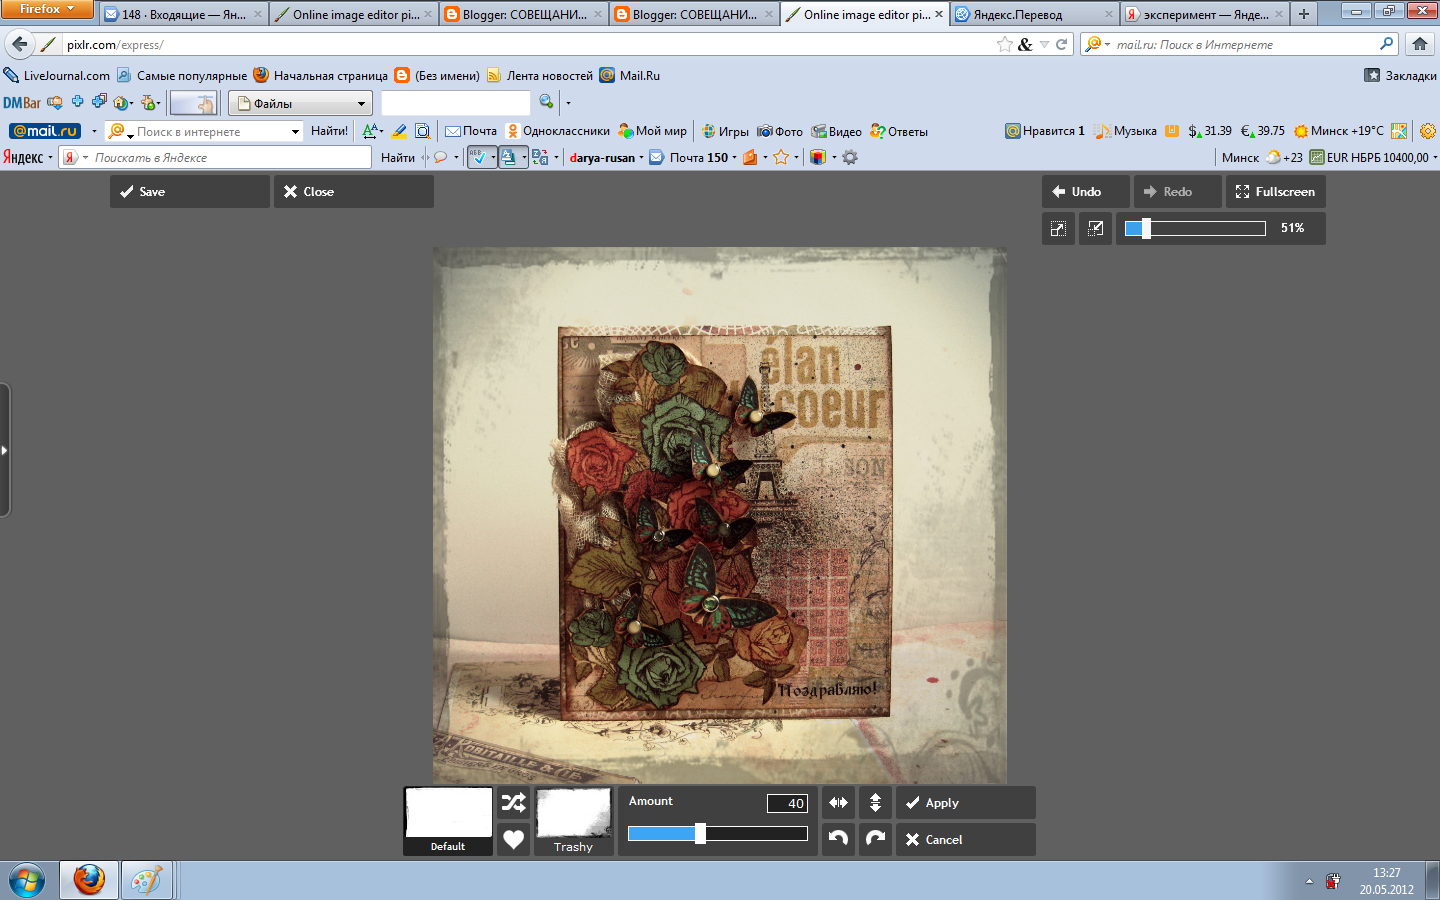Open Видео from mail.ru toolbar

837,131
